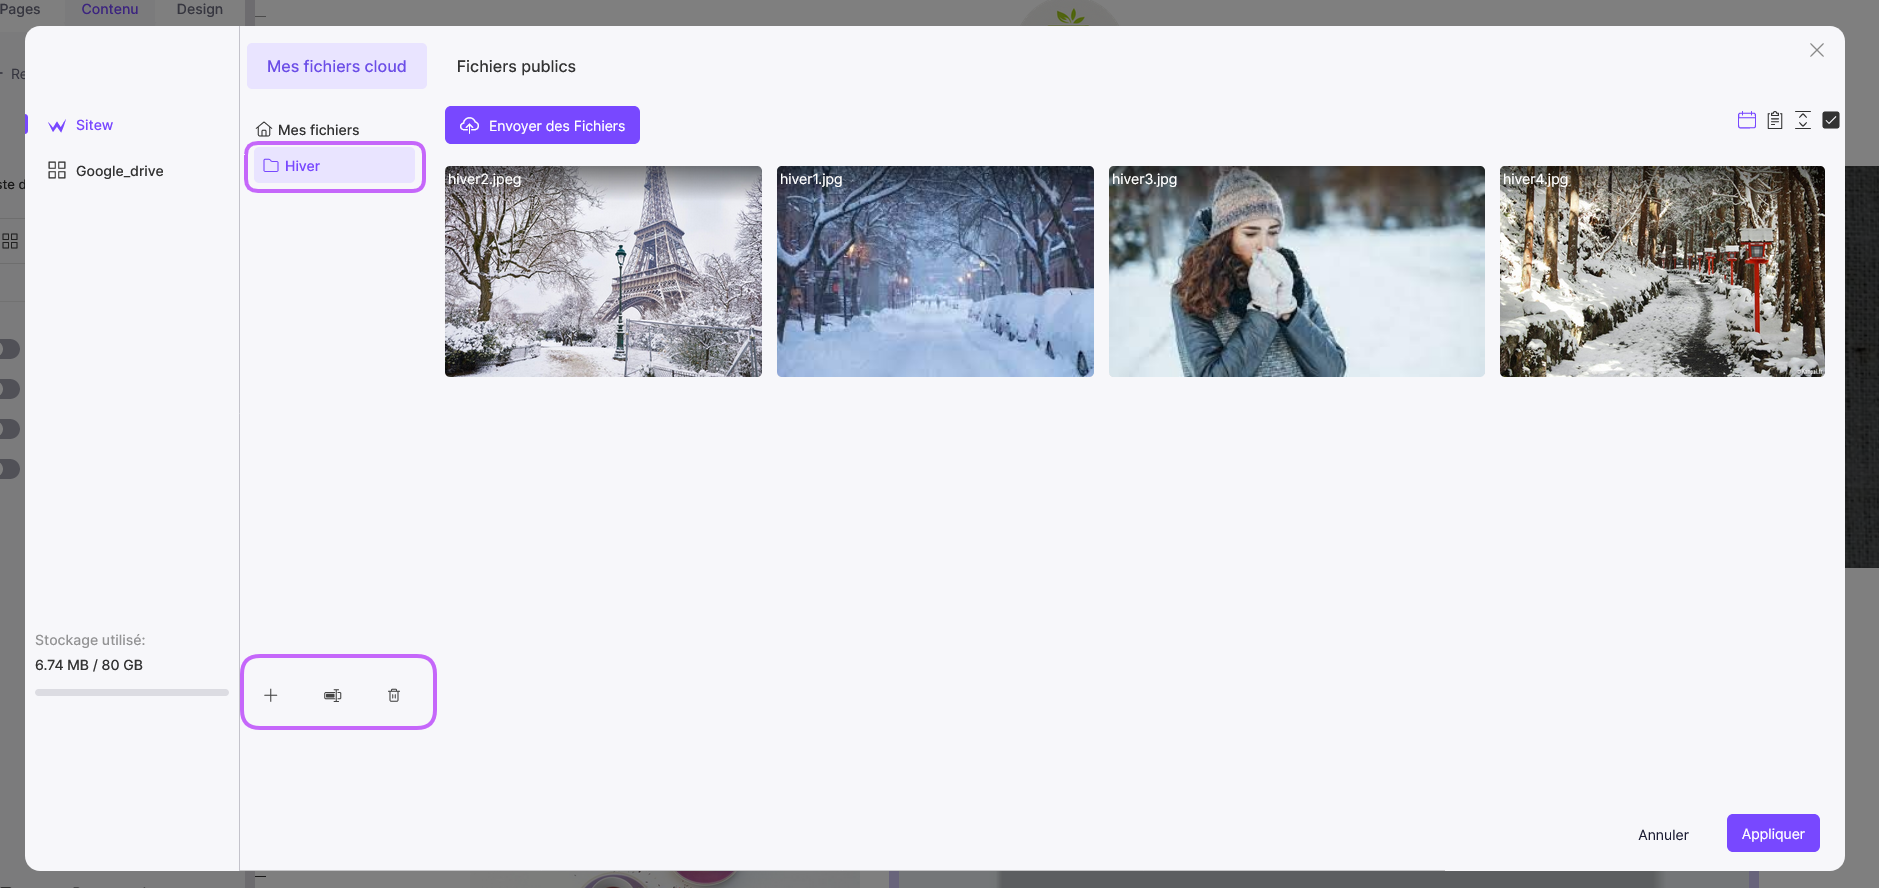Click the plus icon to add folder
Viewport: 1879px width, 888px height.
pos(271,695)
